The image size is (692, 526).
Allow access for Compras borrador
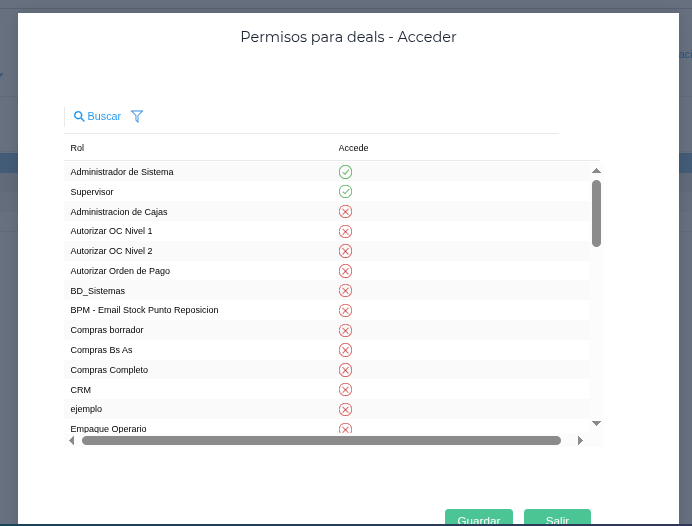[345, 330]
